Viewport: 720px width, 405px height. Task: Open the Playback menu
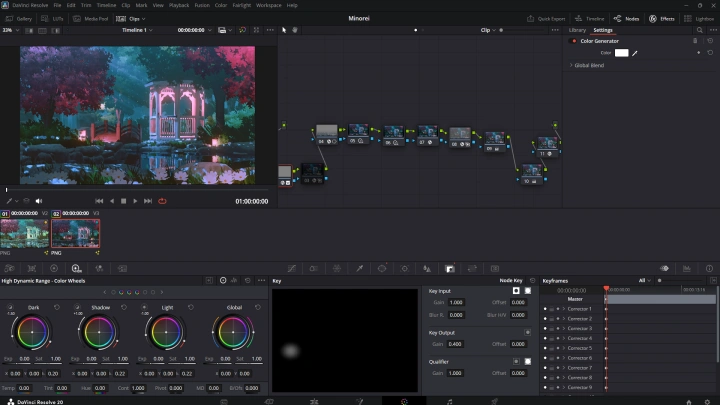tap(179, 6)
